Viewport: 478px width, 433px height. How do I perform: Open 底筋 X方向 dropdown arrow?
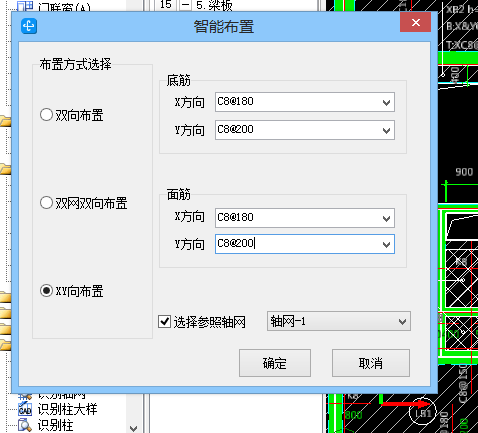click(386, 102)
